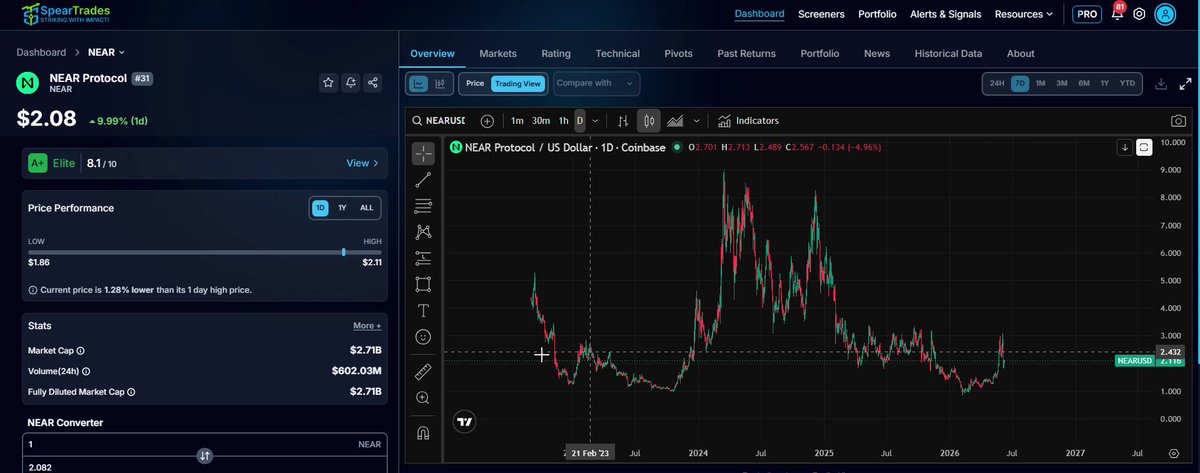The width and height of the screenshot is (1200, 473).
Task: Expand the chart to fullscreen
Action: [1185, 84]
